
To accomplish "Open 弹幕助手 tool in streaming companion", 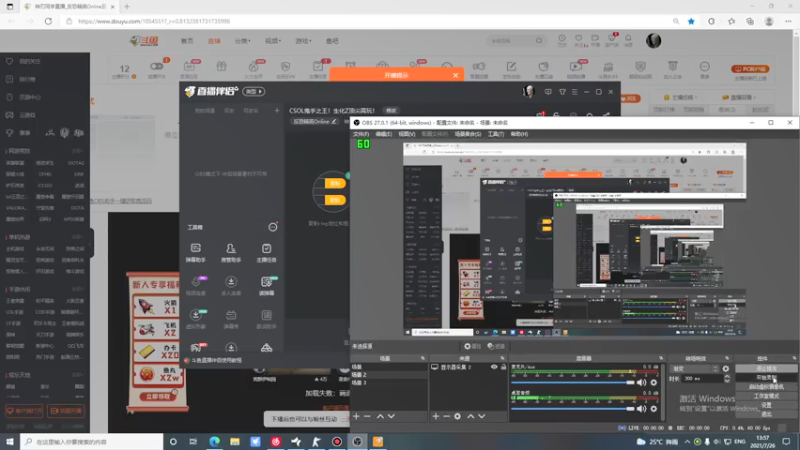I will pos(195,253).
